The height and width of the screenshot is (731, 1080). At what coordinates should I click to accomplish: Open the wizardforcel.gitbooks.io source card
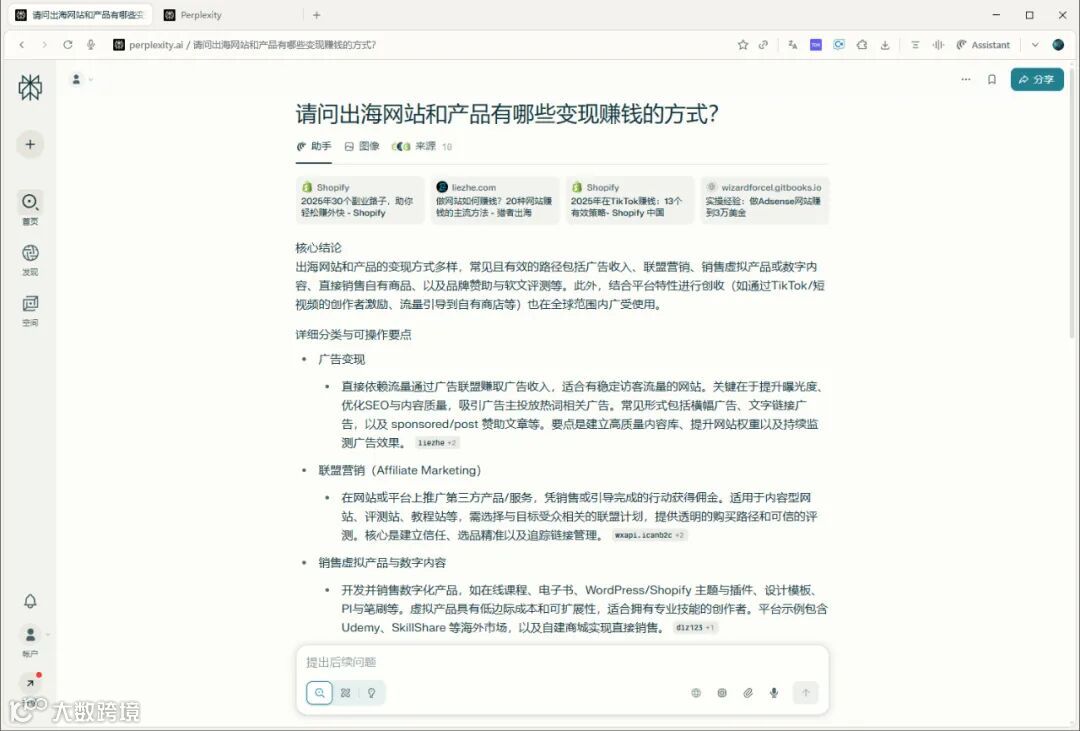pos(765,200)
